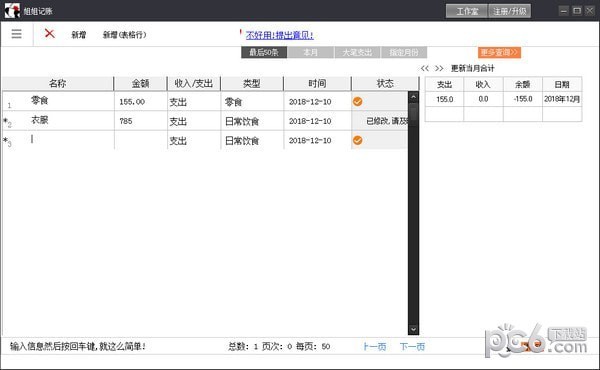
Task: Open the hamburger menu icon
Action: point(16,34)
